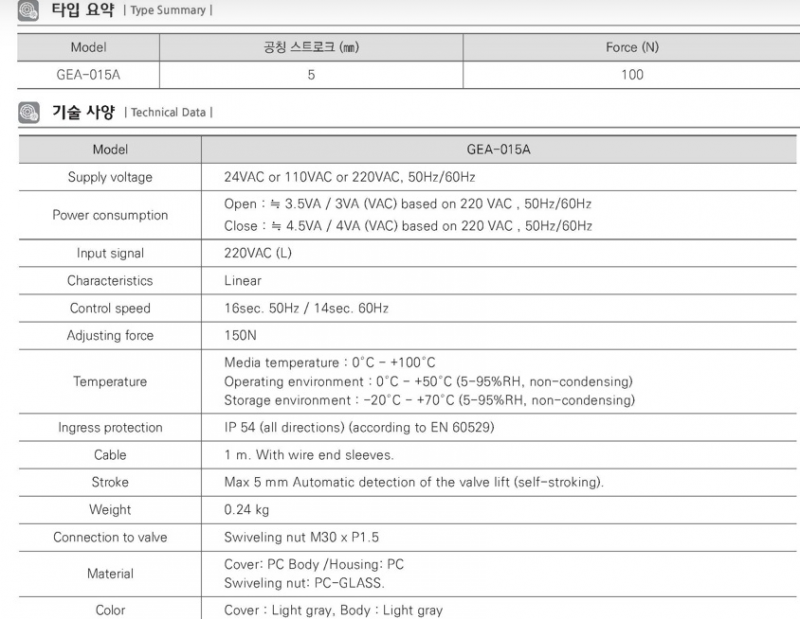Click the icon beside the Type Summary heading
This screenshot has height=619, width=800.
click(30, 10)
